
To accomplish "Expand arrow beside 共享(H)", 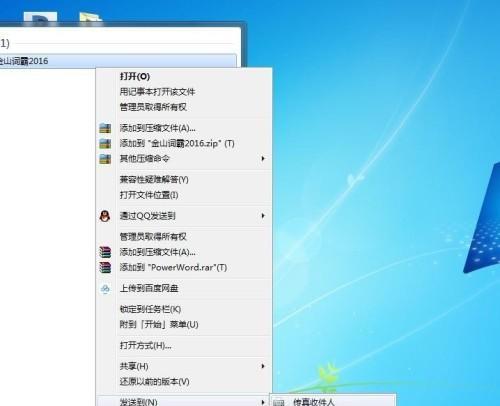I will point(263,366).
